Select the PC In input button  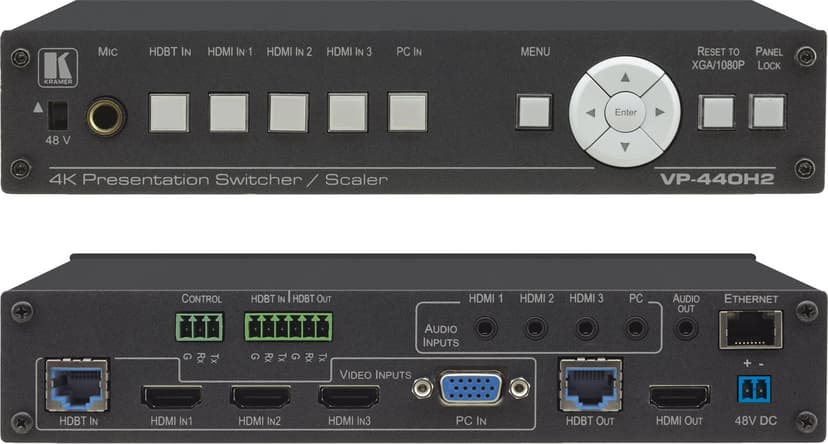pos(408,112)
